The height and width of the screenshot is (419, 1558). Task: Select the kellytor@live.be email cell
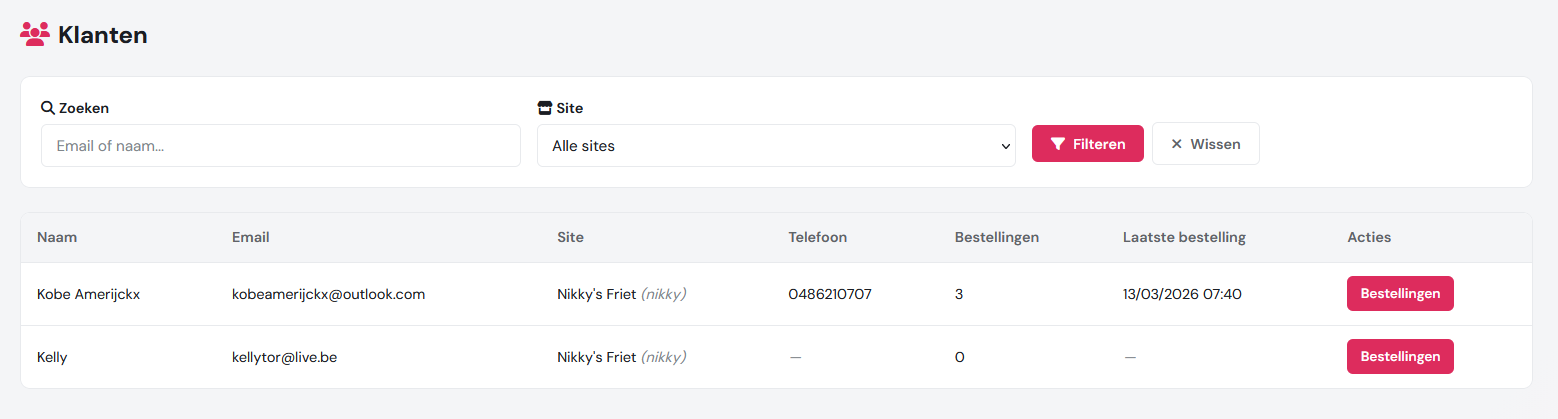(x=284, y=357)
